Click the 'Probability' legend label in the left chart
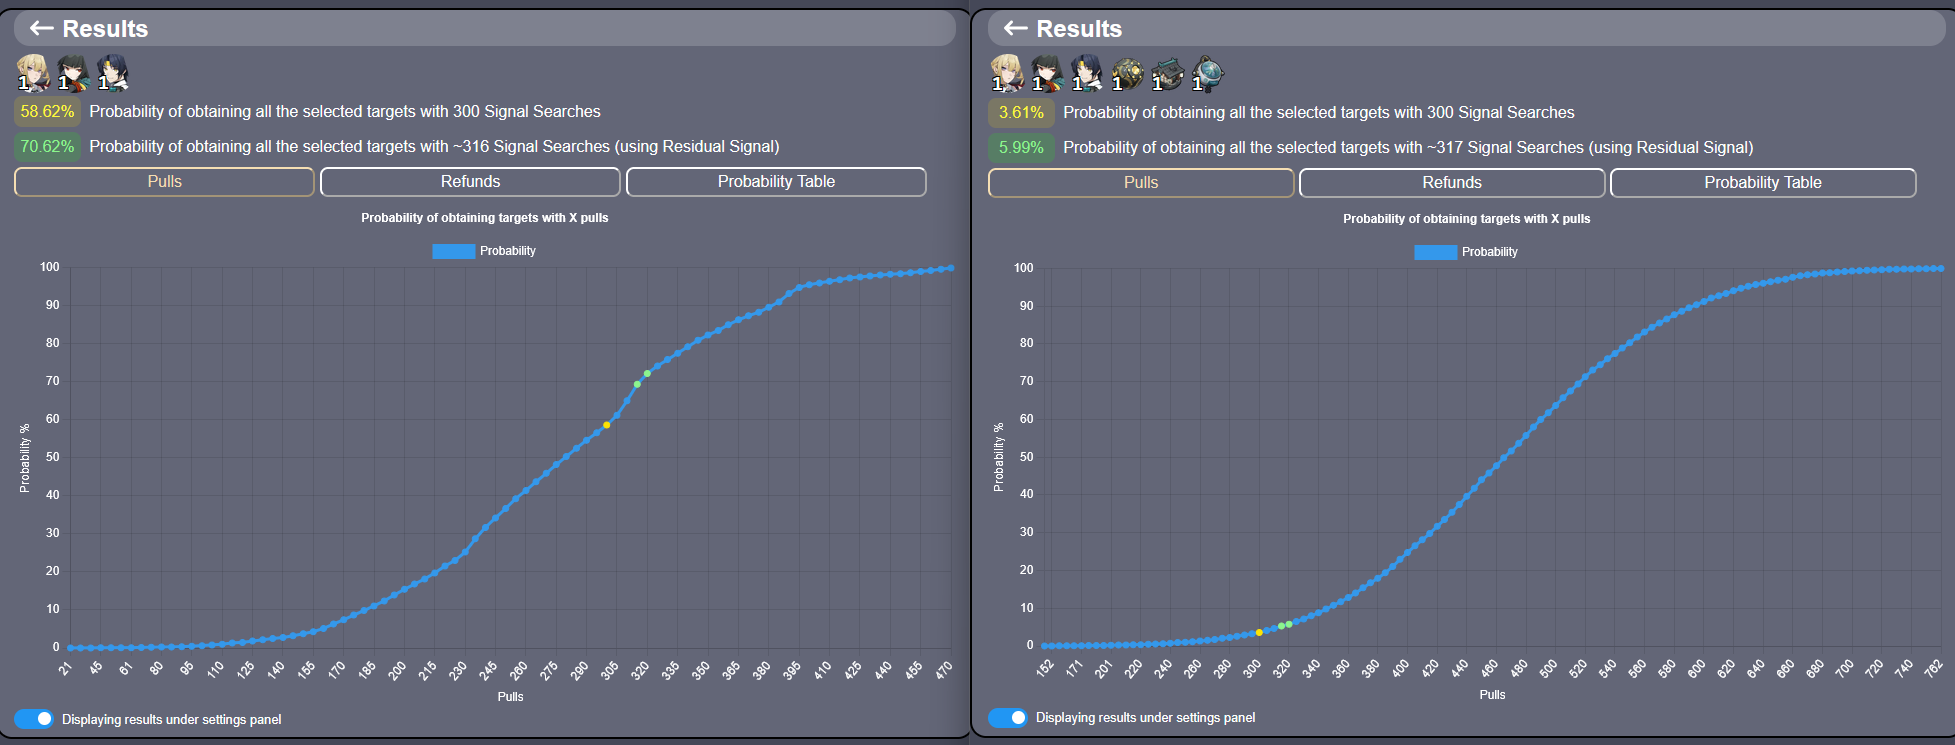 508,251
